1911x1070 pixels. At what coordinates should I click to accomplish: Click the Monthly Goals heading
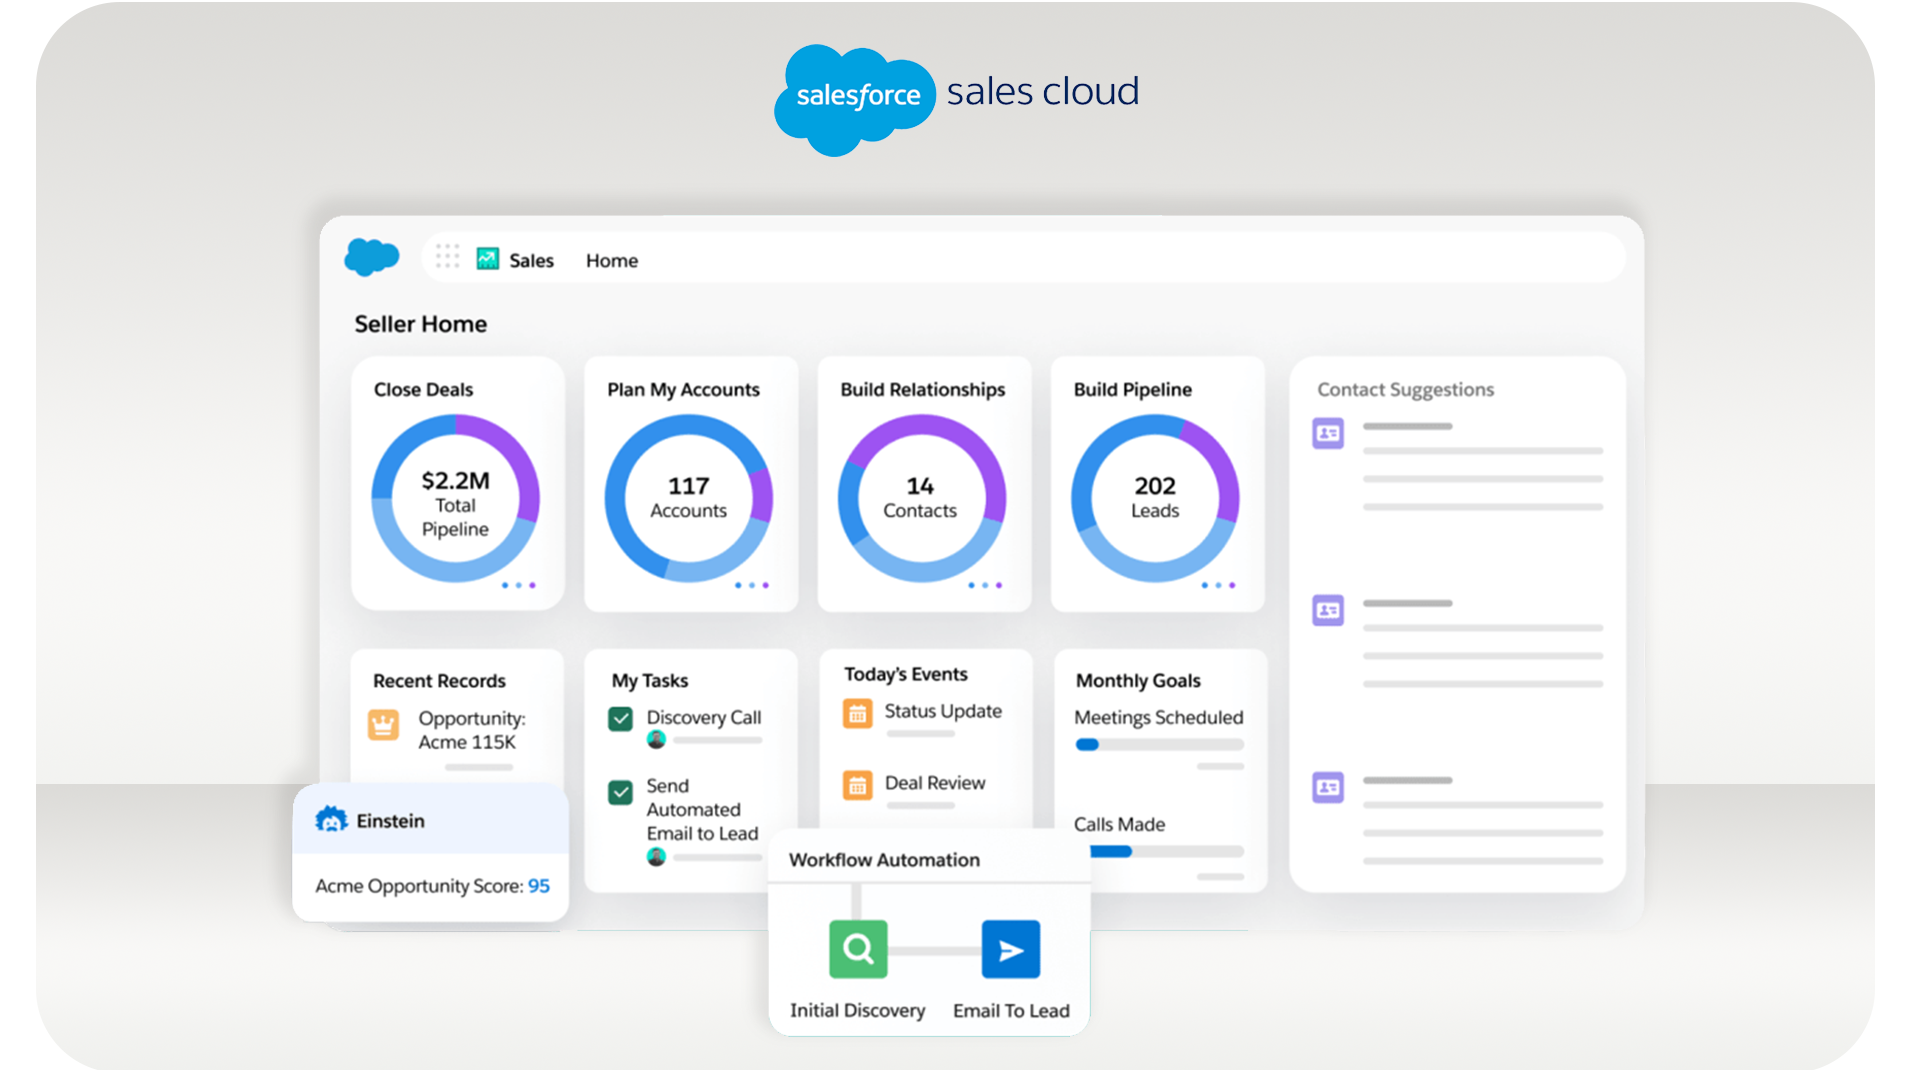pos(1138,681)
